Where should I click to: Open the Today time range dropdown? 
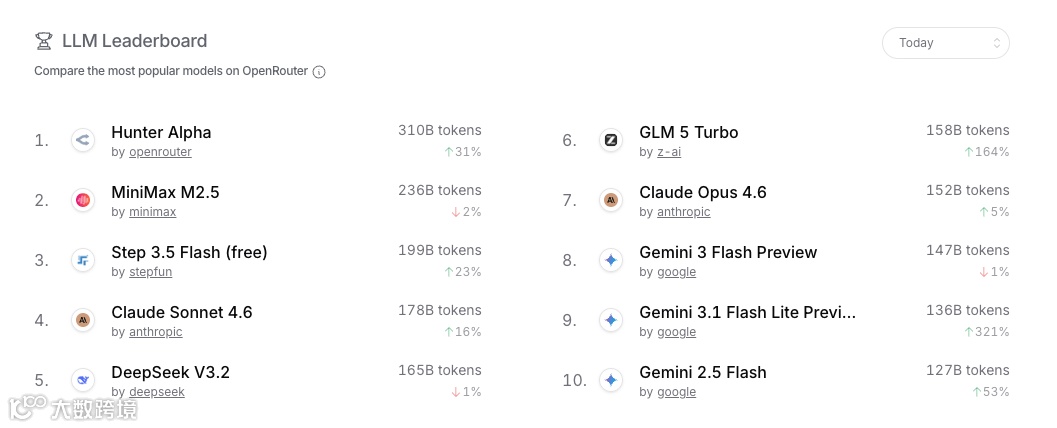point(945,43)
